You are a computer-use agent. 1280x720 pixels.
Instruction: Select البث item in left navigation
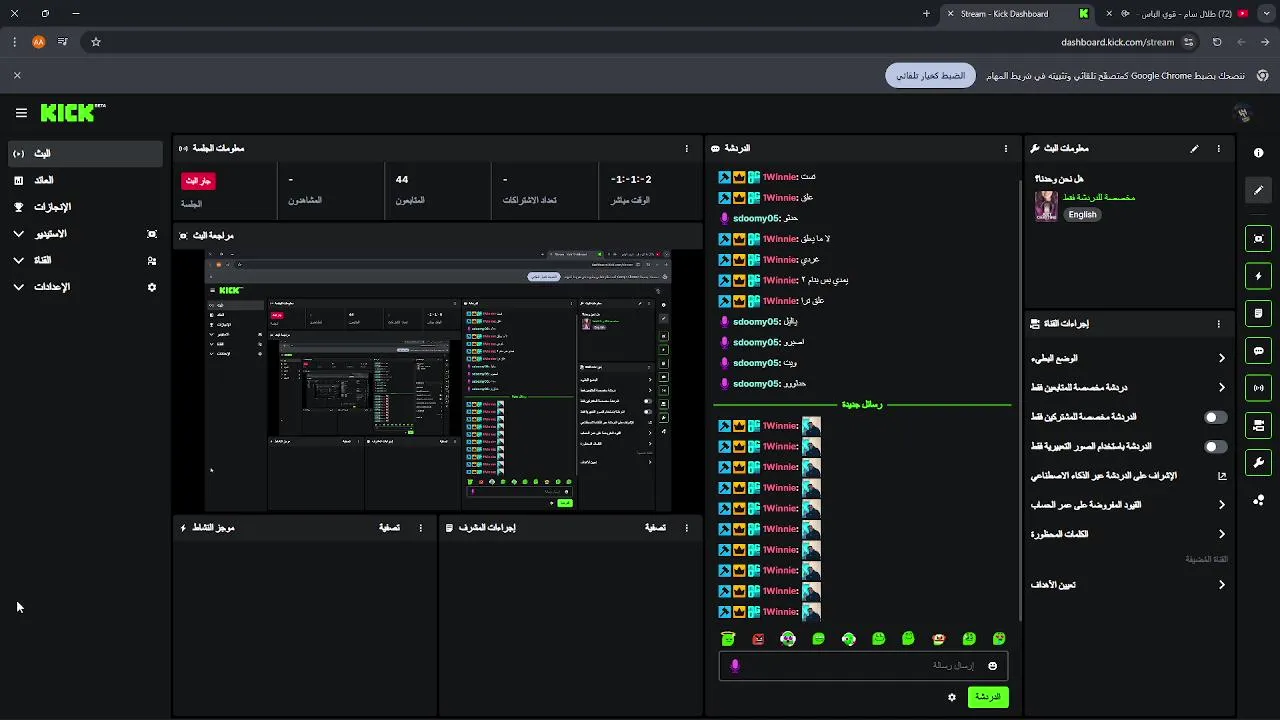click(85, 154)
